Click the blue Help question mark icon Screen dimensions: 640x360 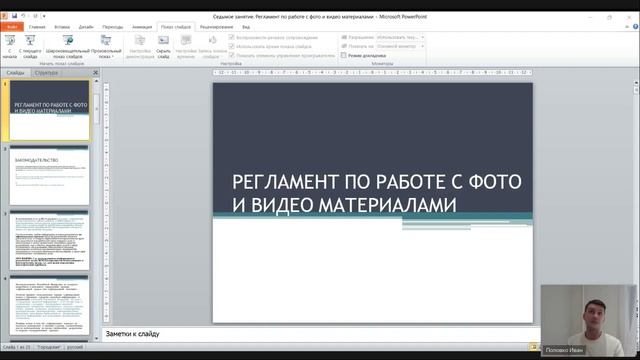tap(636, 27)
